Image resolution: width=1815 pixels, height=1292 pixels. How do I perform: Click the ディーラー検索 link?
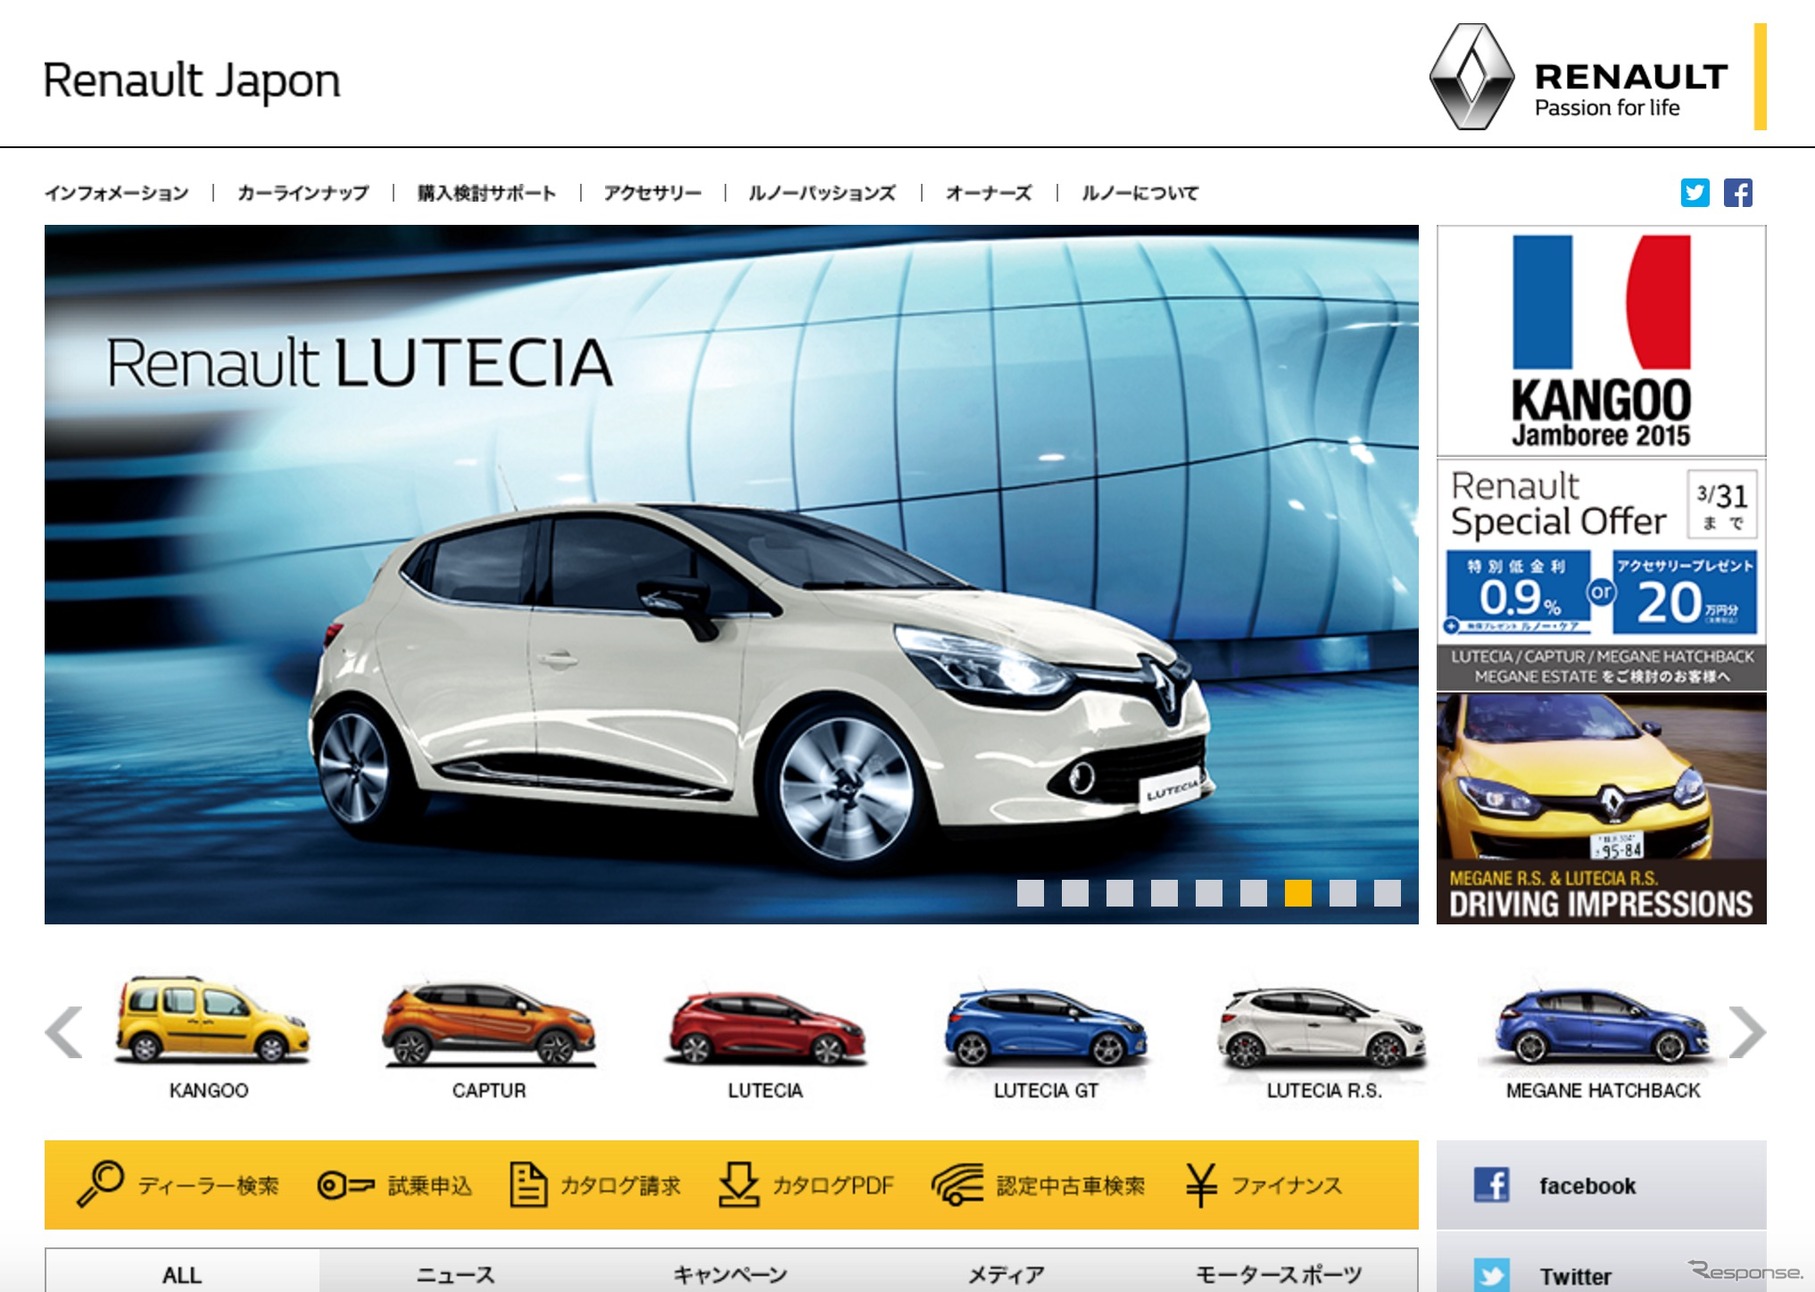[208, 1186]
